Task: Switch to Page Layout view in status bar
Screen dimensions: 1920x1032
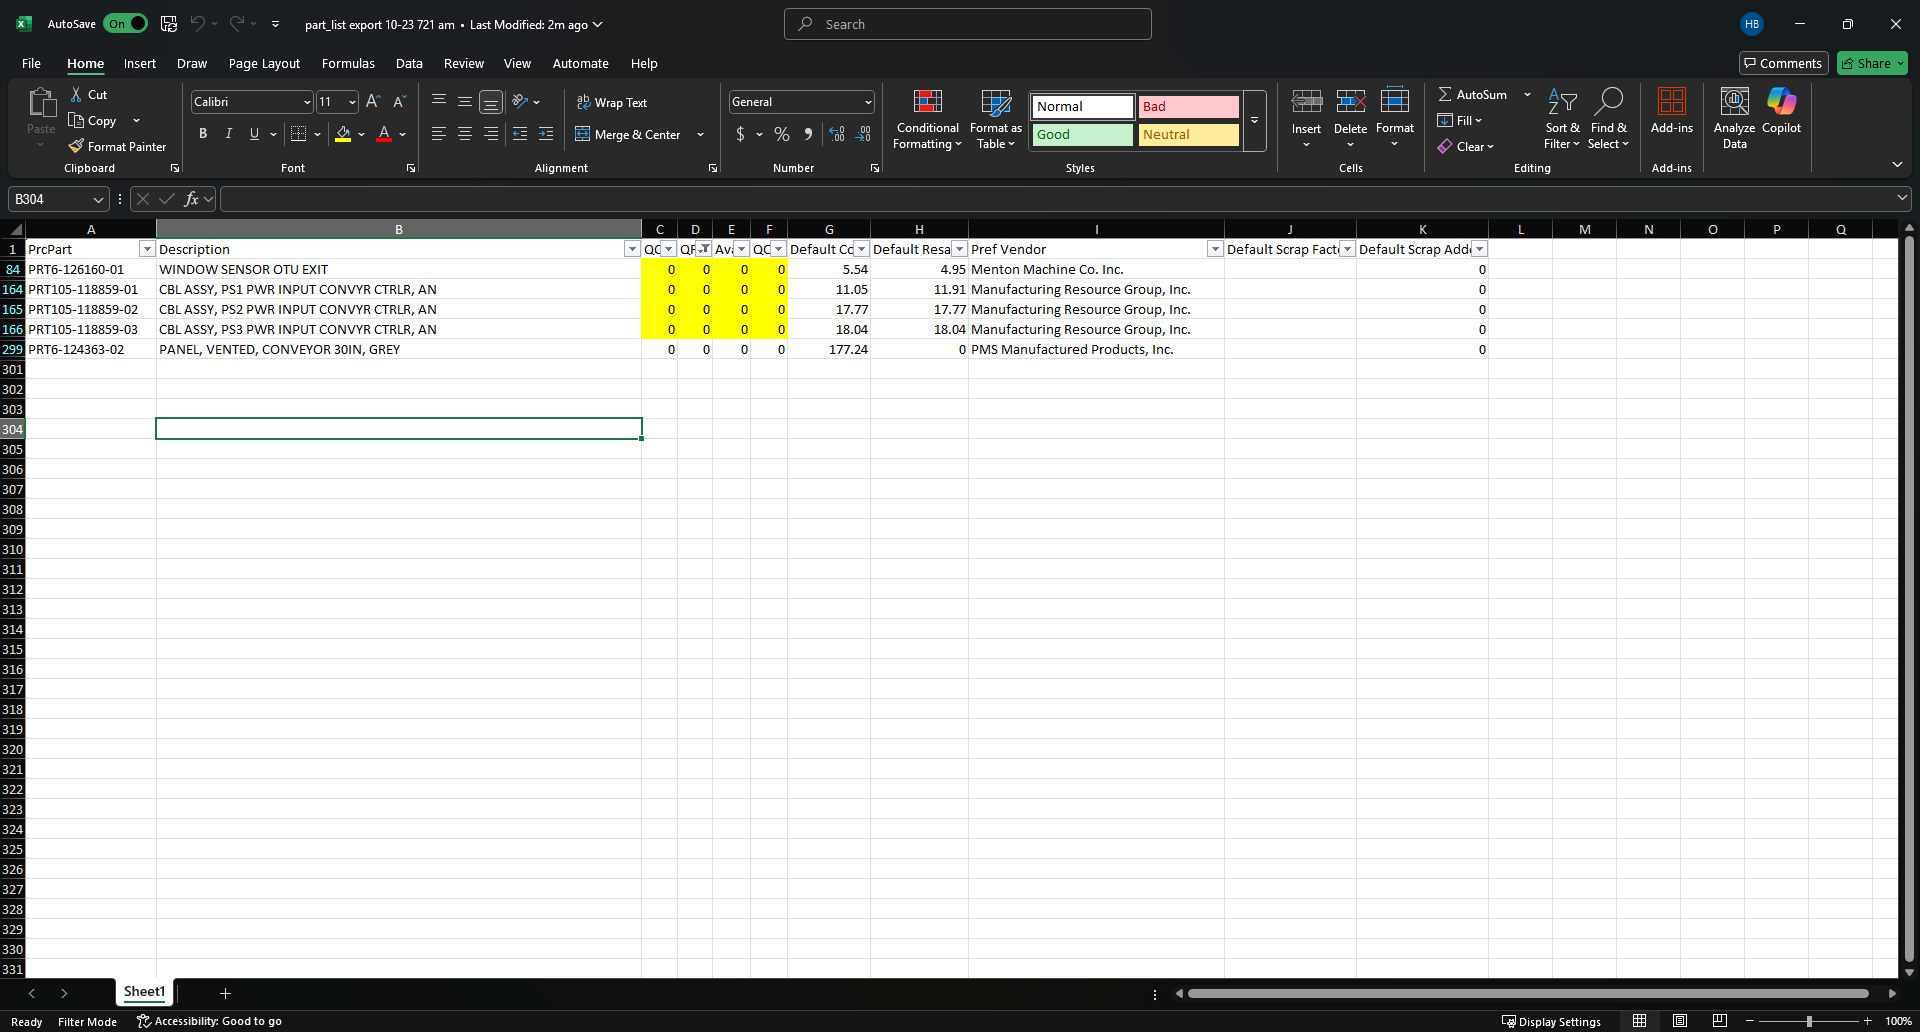Action: pos(1680,1021)
